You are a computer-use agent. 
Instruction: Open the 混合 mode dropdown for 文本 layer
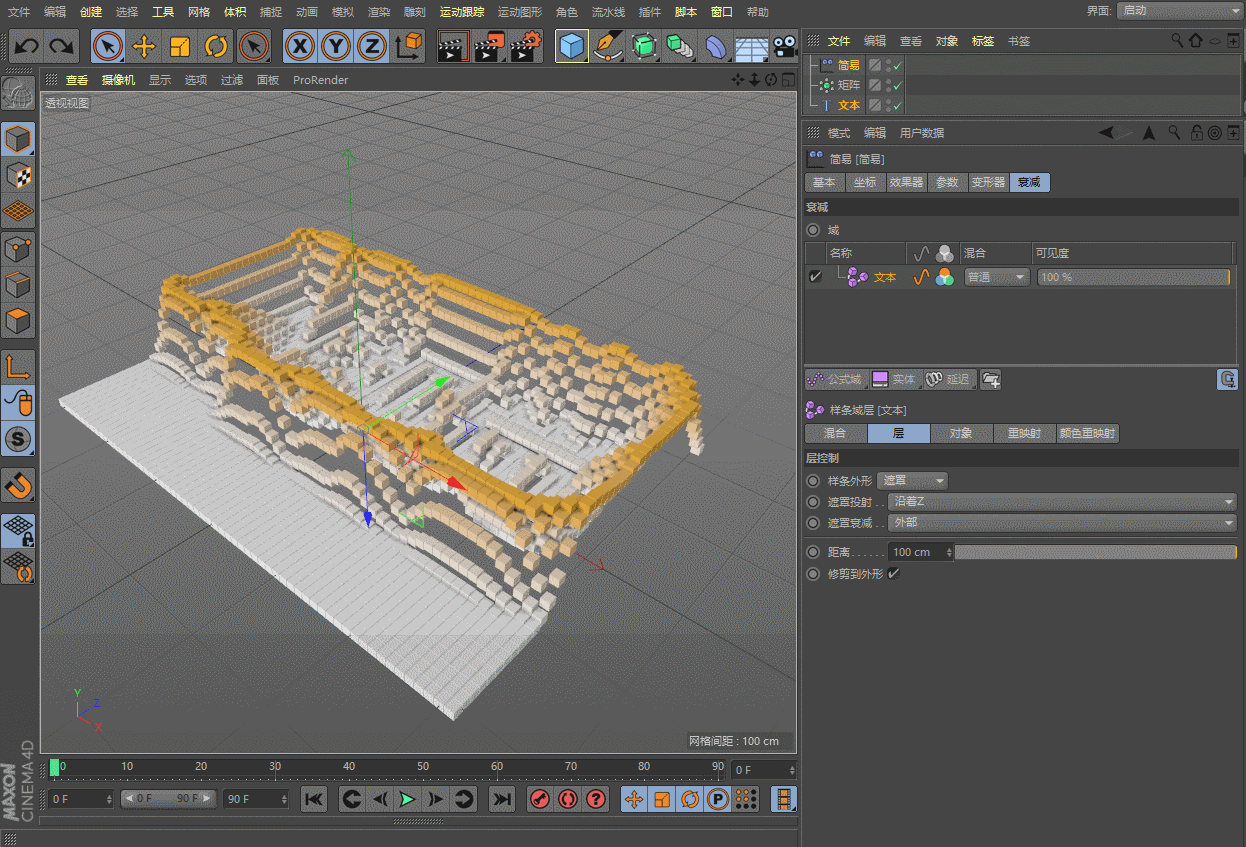(996, 277)
